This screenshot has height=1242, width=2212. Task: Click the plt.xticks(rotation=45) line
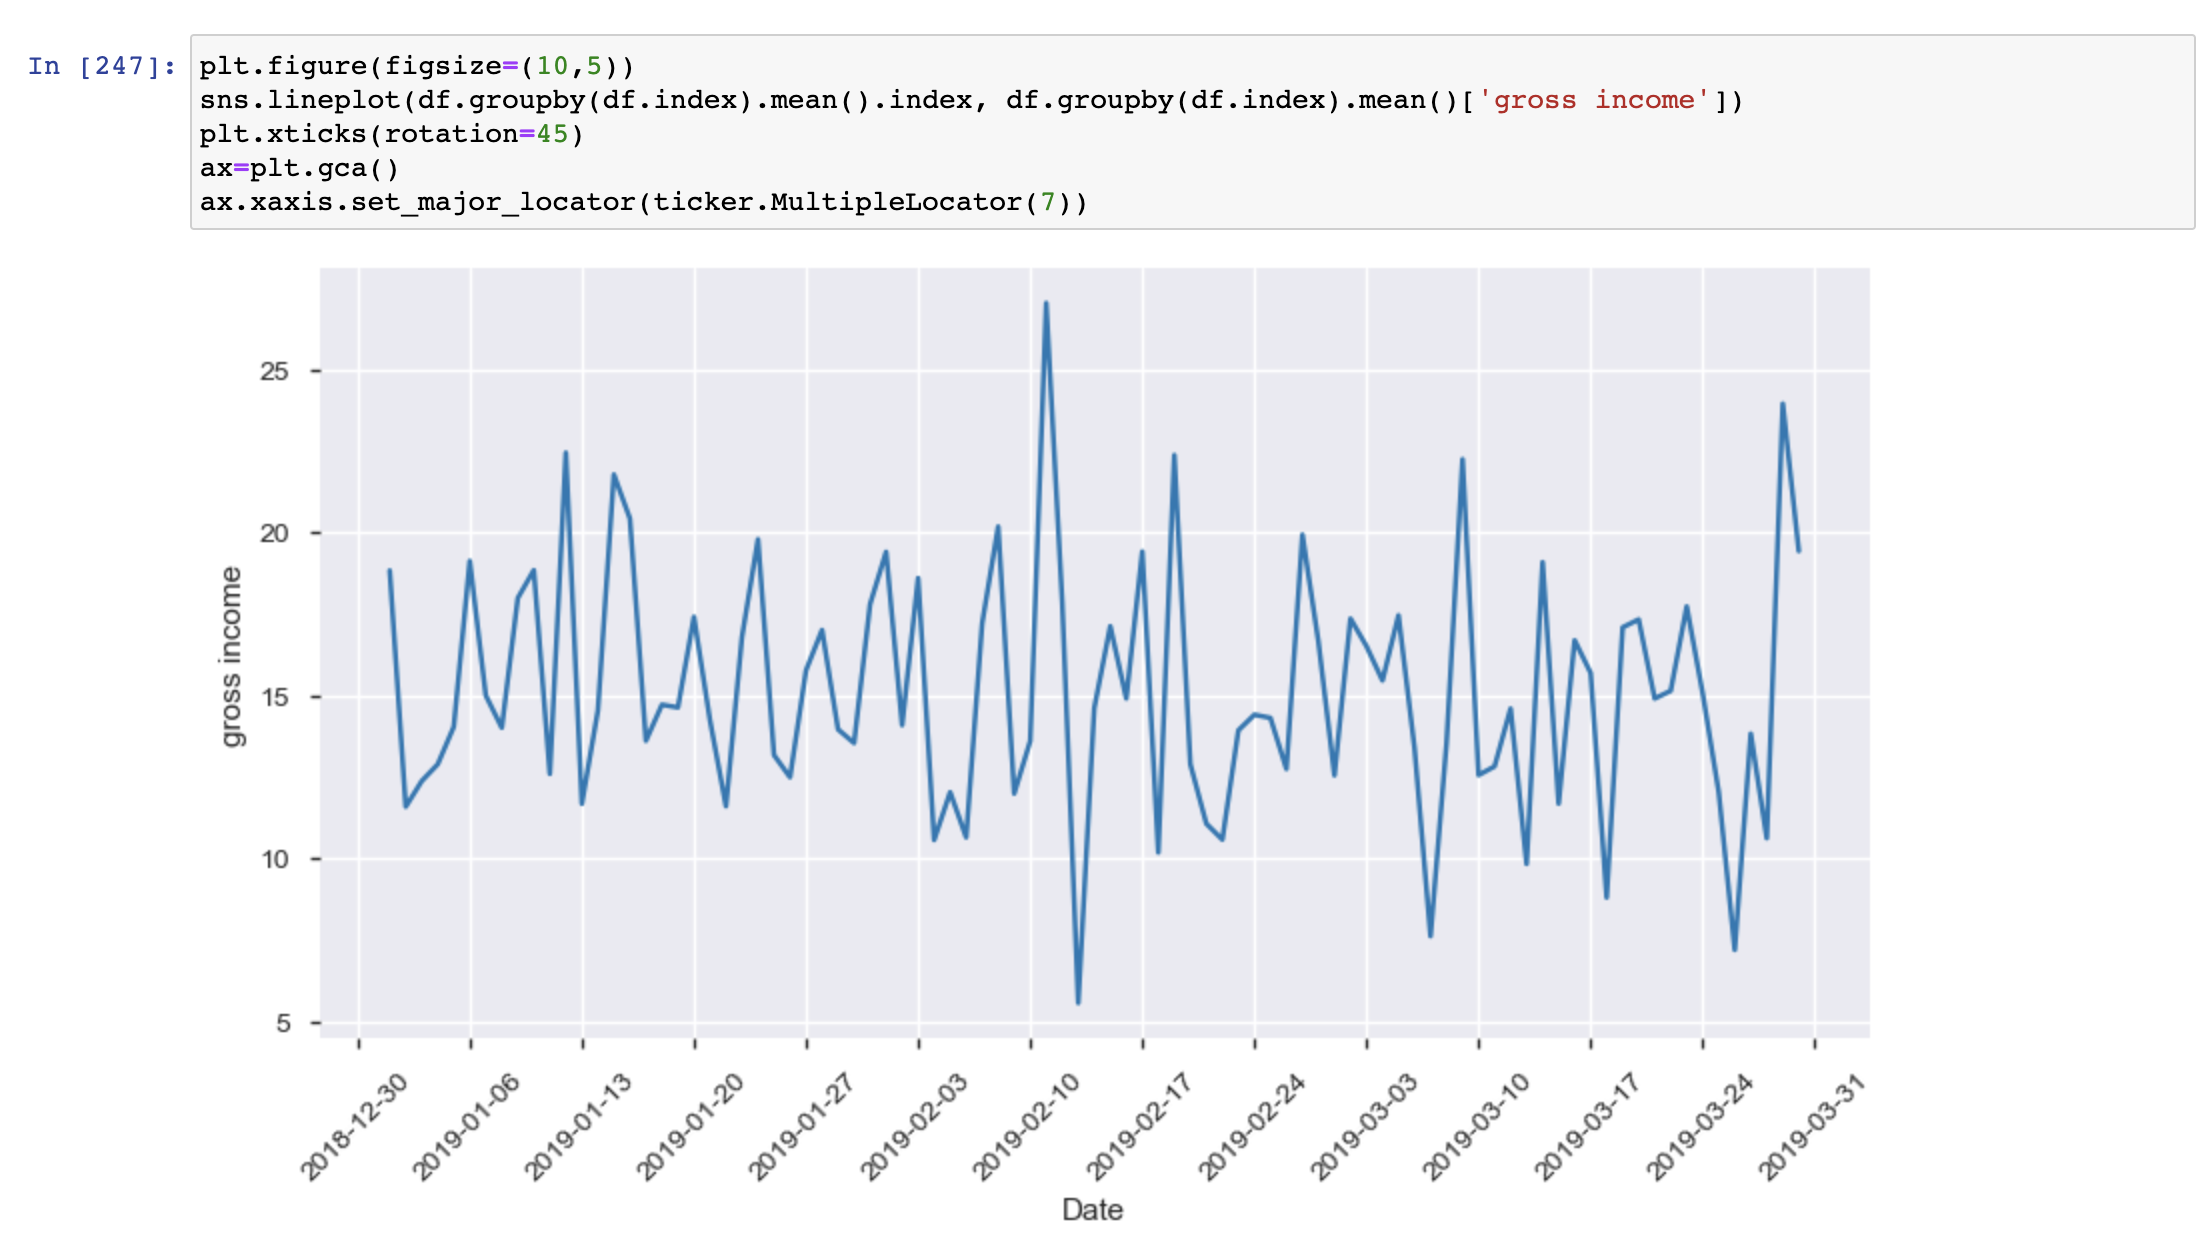click(x=390, y=134)
